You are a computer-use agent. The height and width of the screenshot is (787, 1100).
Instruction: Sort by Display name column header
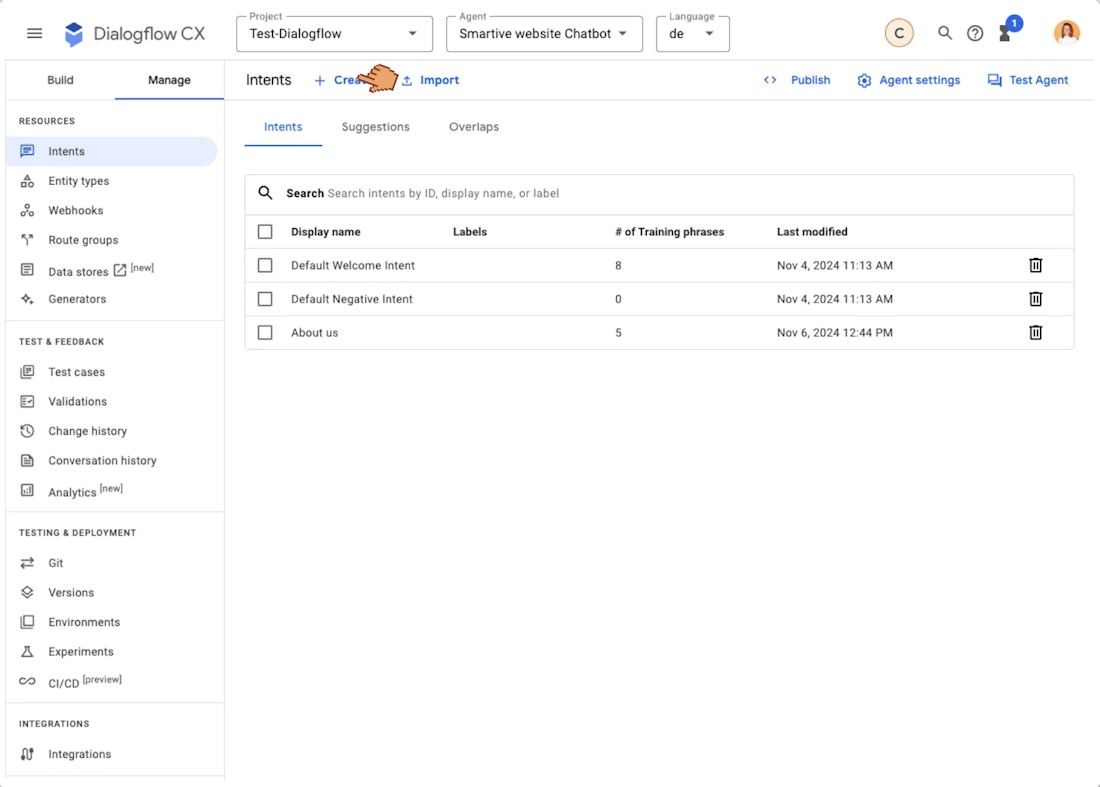[326, 231]
